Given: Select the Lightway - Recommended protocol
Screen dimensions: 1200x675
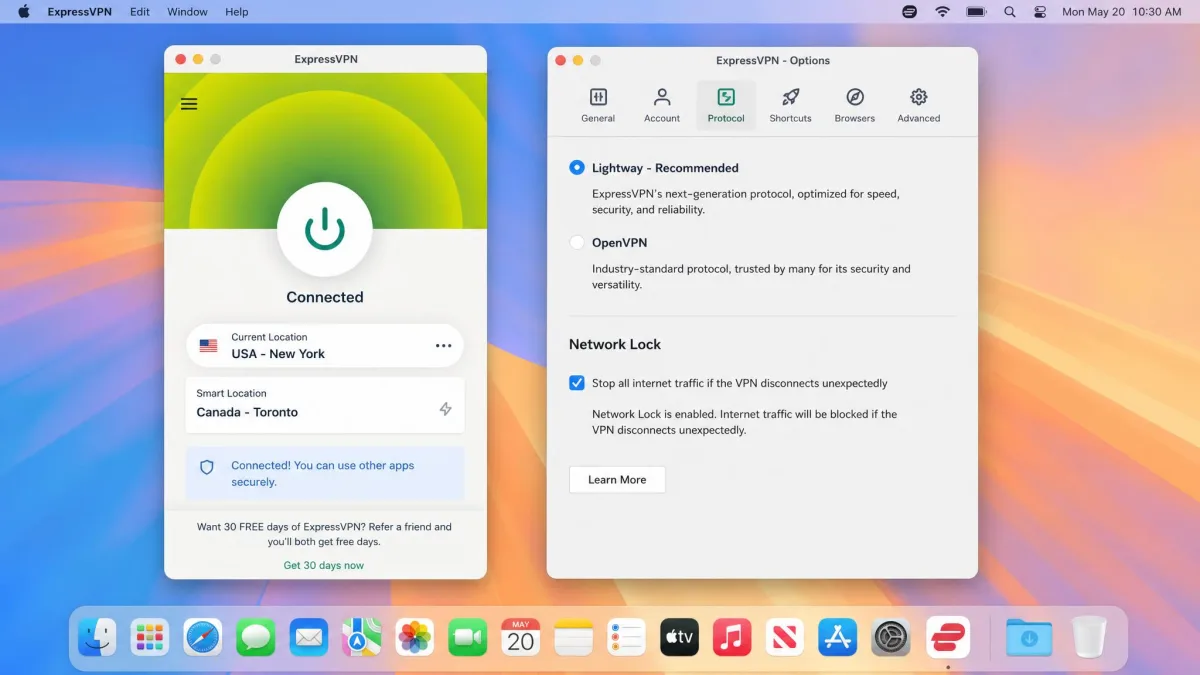Looking at the screenshot, I should click(x=577, y=168).
